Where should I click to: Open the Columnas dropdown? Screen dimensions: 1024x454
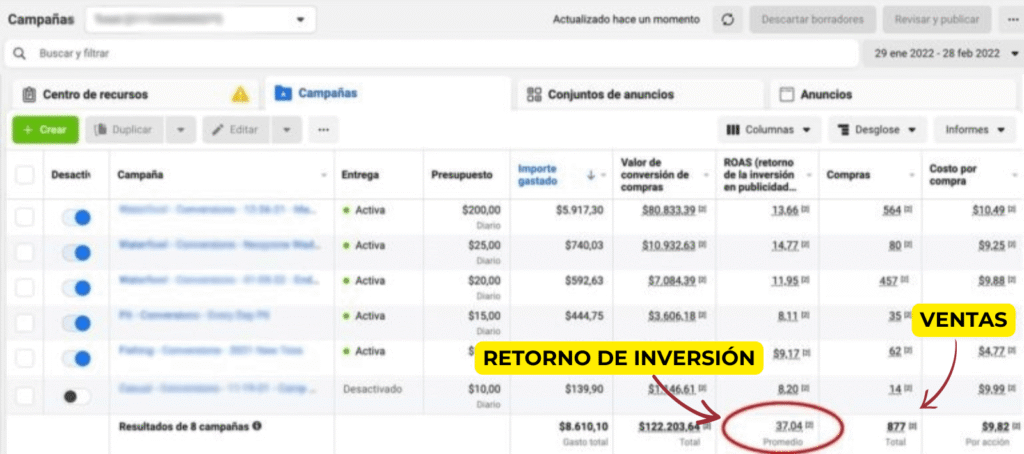[770, 130]
